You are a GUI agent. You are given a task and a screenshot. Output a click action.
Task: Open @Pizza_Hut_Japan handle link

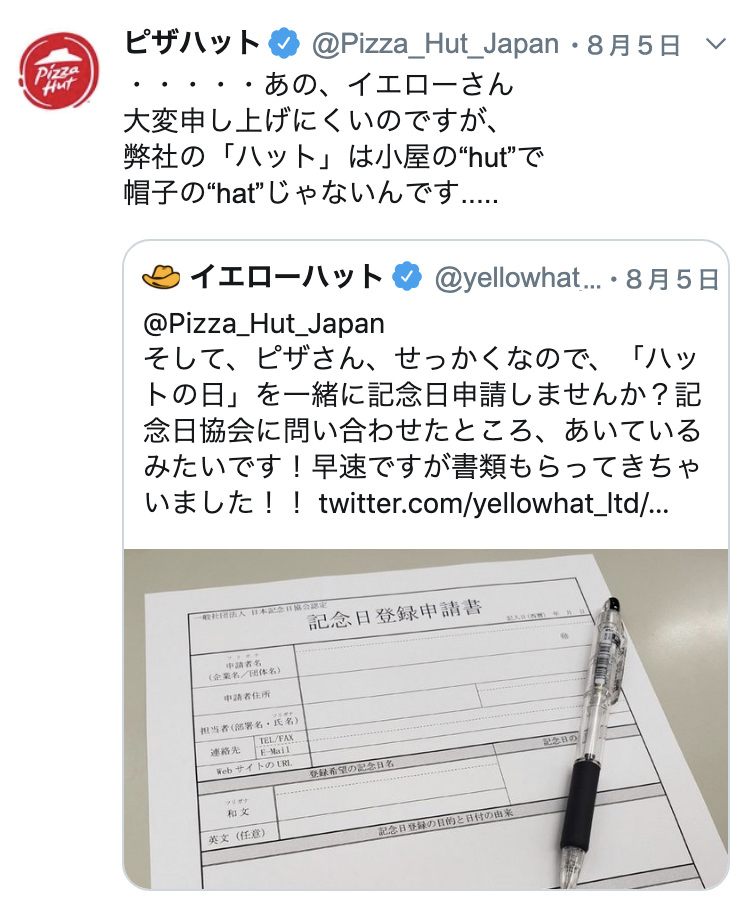click(435, 44)
